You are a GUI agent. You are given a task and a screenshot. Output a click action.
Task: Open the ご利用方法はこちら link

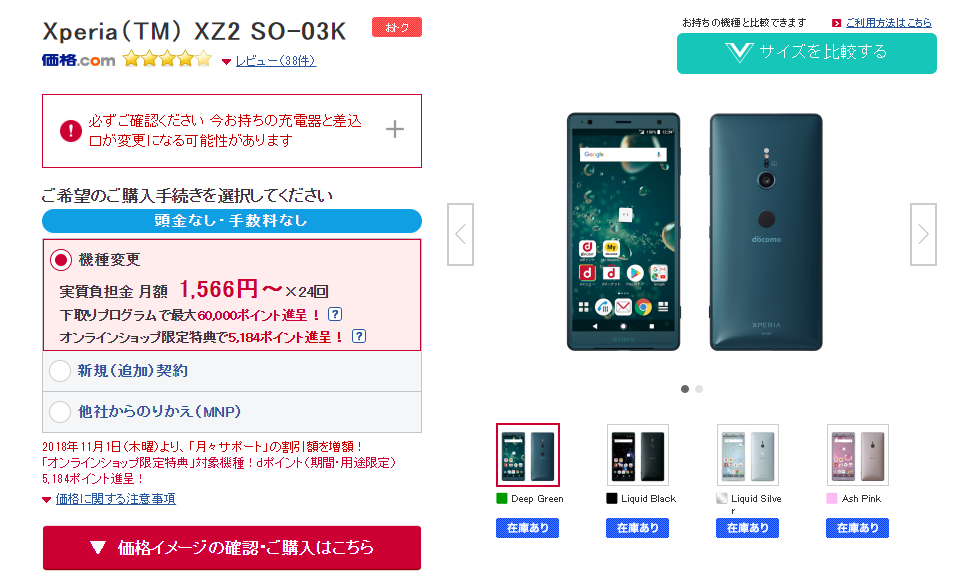click(888, 23)
